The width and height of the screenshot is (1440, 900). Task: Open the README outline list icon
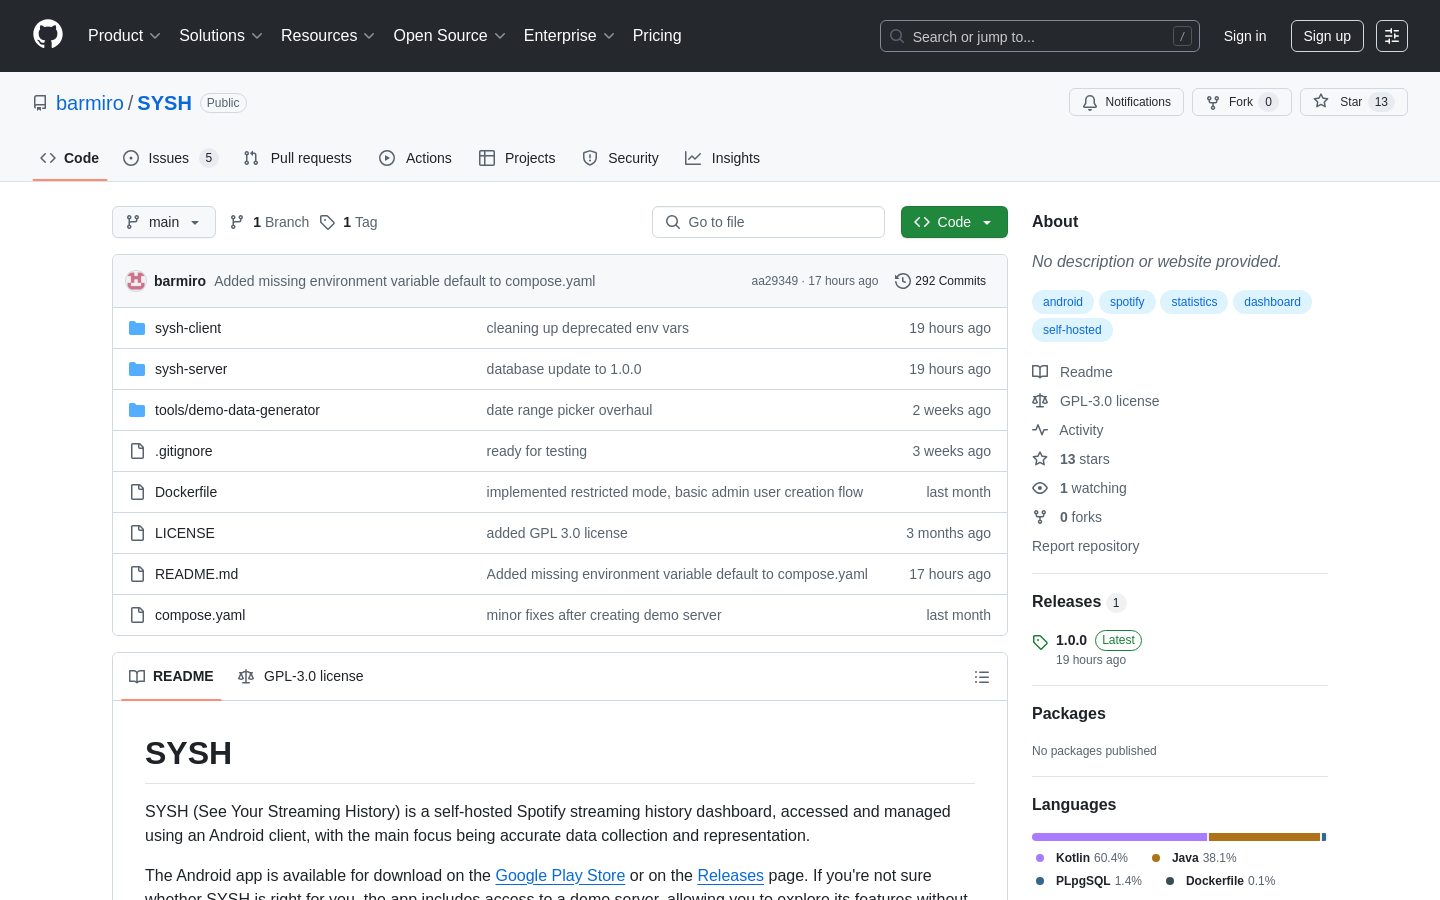point(982,677)
